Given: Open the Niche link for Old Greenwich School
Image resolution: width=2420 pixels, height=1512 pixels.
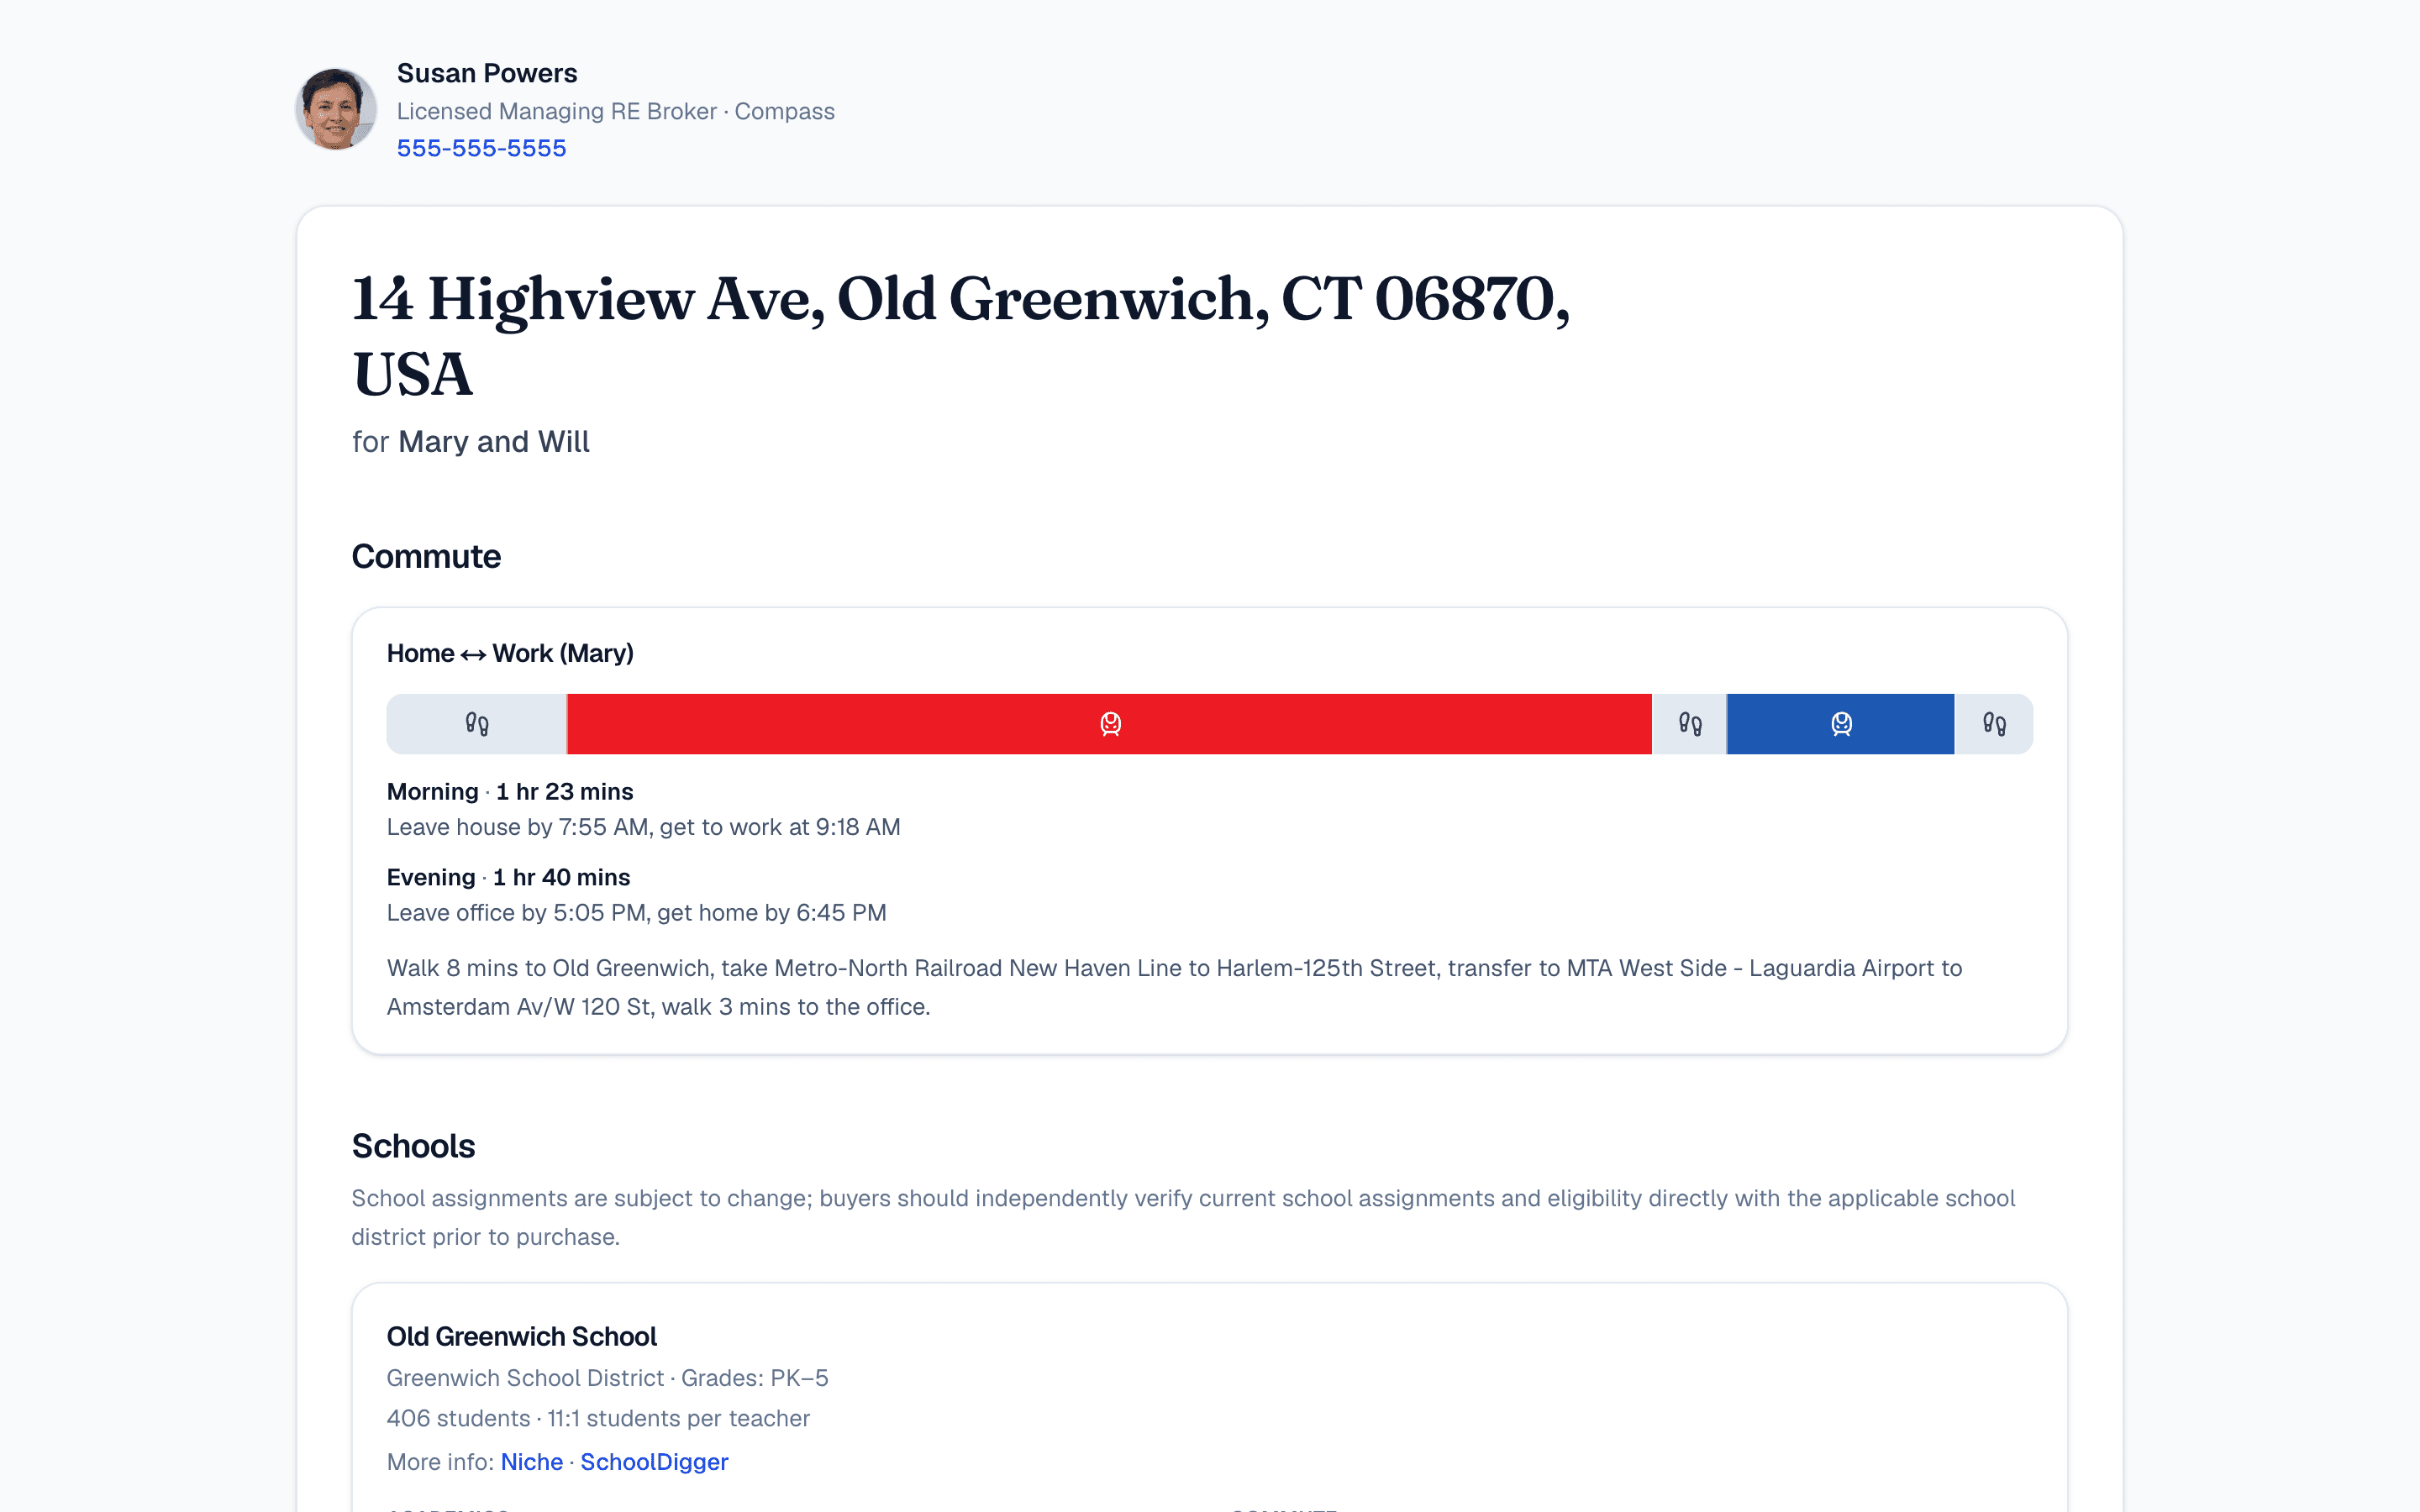Looking at the screenshot, I should (x=531, y=1462).
